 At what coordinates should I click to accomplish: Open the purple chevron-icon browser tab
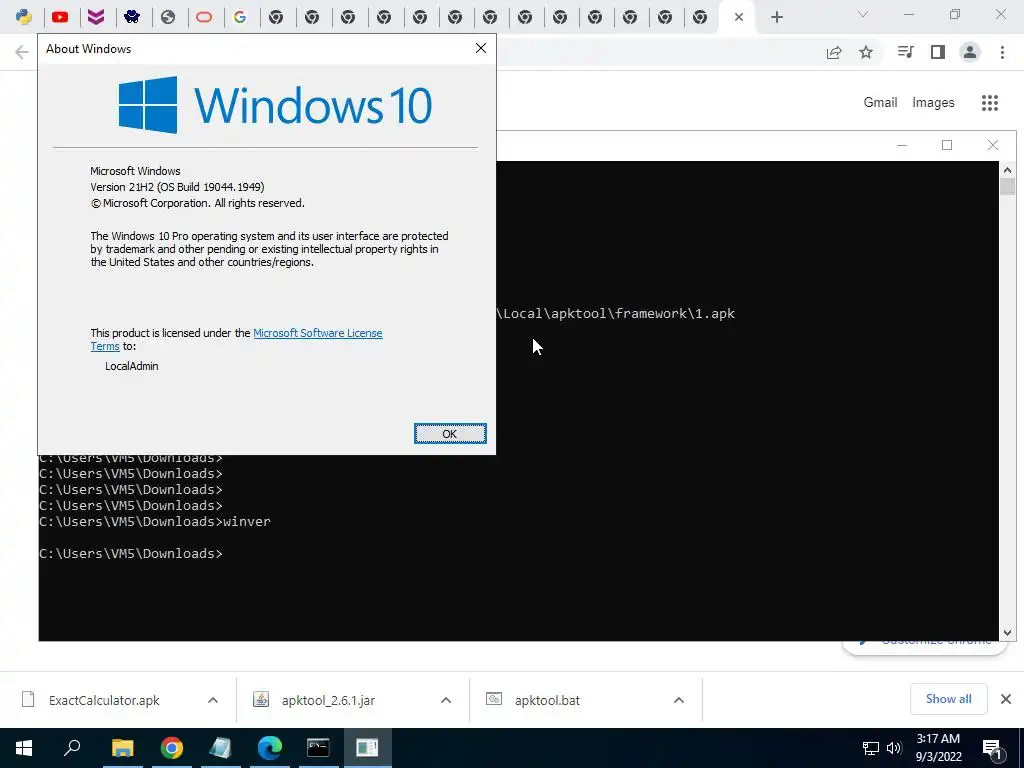tap(96, 17)
